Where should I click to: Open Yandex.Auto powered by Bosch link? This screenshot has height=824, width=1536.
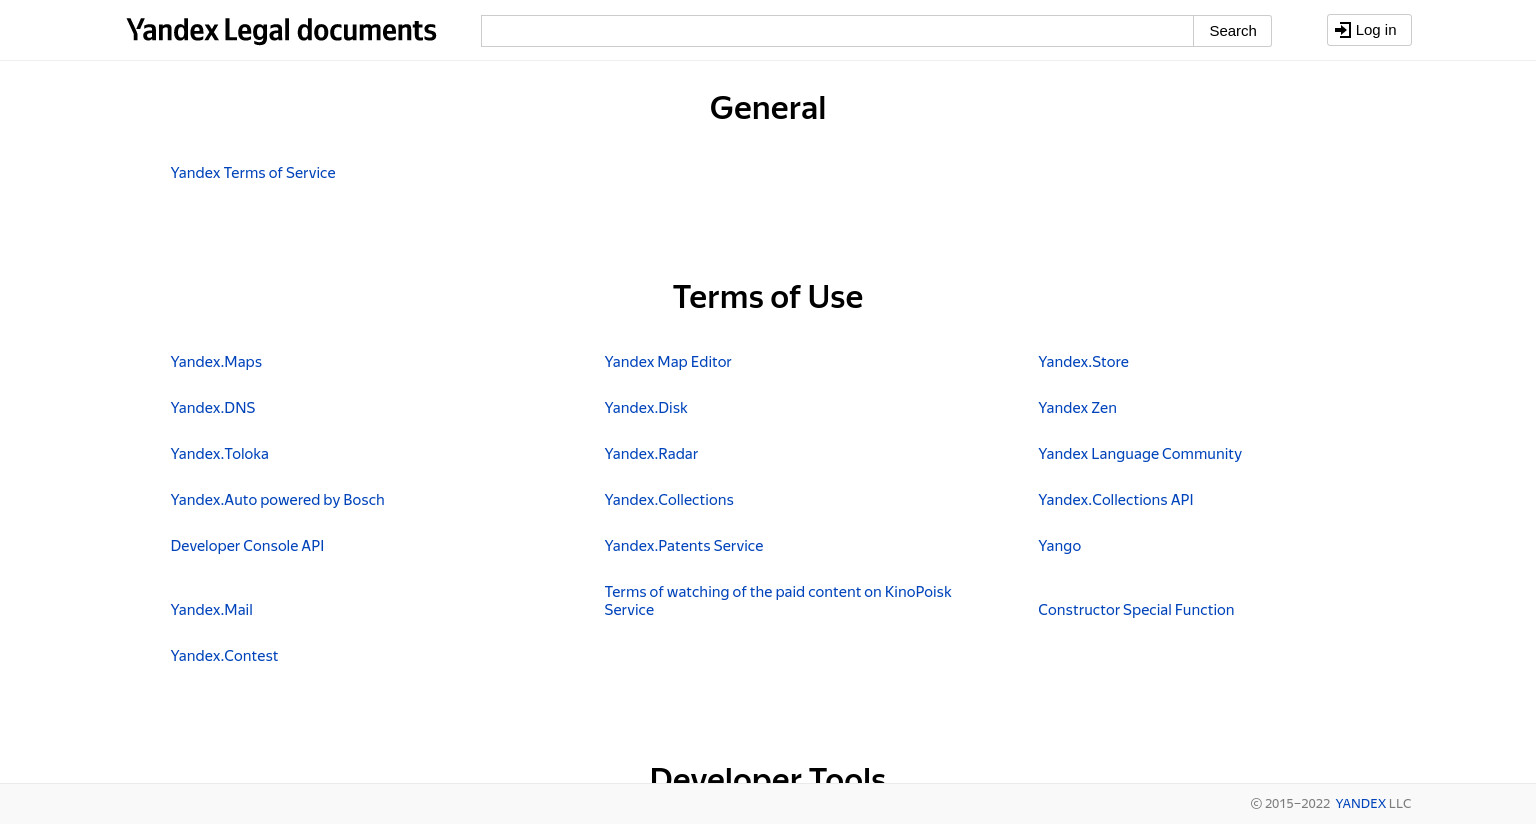(x=278, y=500)
